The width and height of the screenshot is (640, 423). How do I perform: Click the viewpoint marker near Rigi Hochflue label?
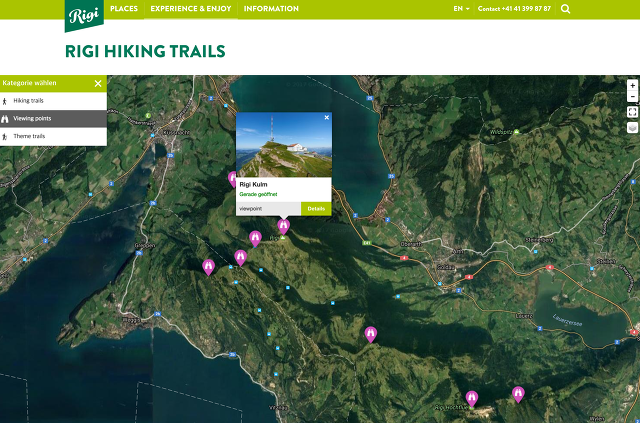tap(472, 398)
